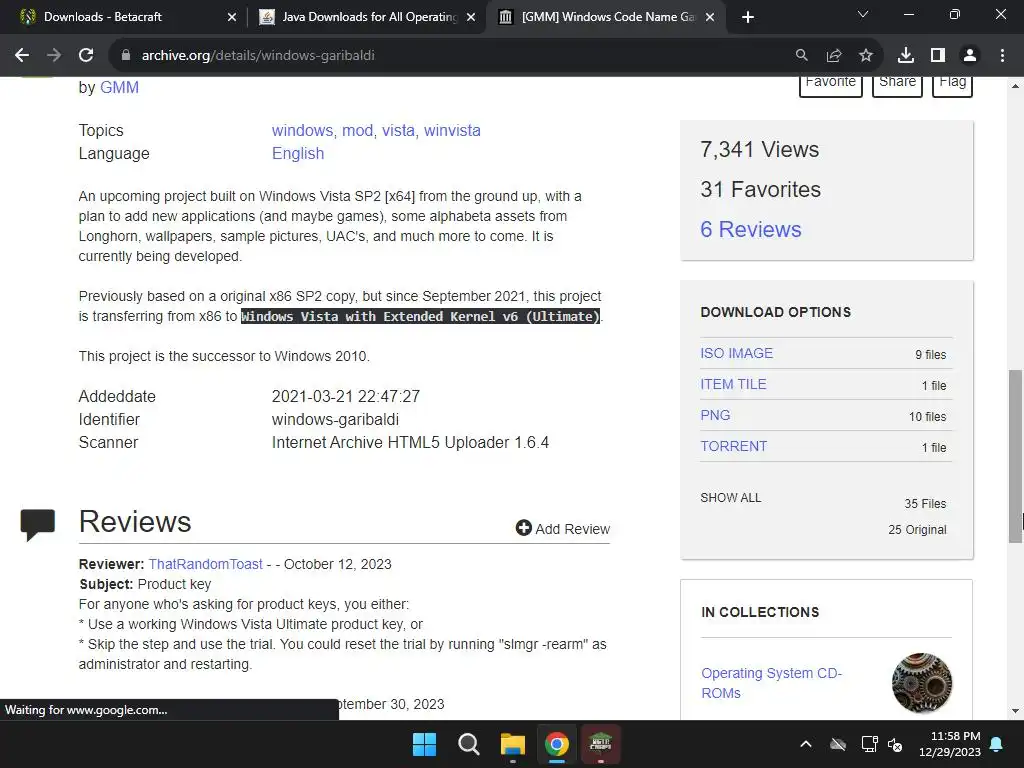
Task: Open the mod topic link
Action: click(x=357, y=131)
